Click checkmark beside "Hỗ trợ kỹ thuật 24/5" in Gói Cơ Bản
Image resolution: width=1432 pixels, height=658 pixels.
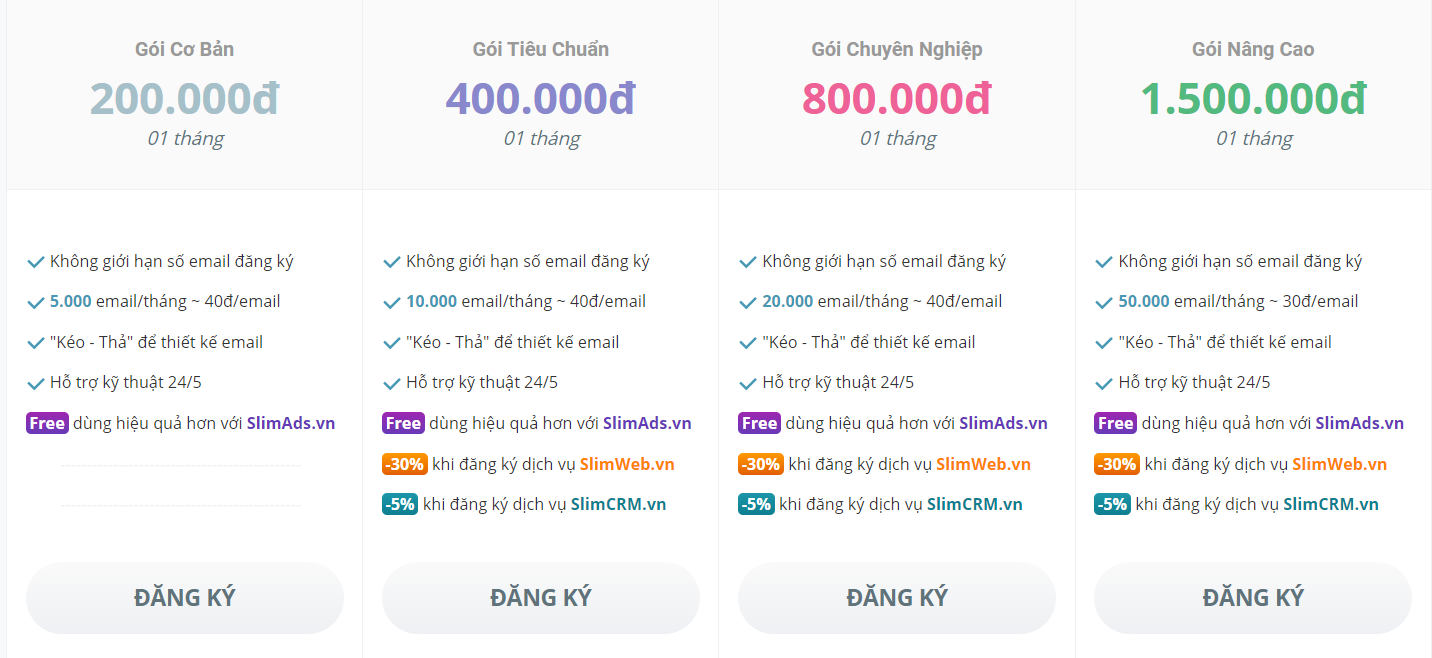pyautogui.click(x=35, y=381)
